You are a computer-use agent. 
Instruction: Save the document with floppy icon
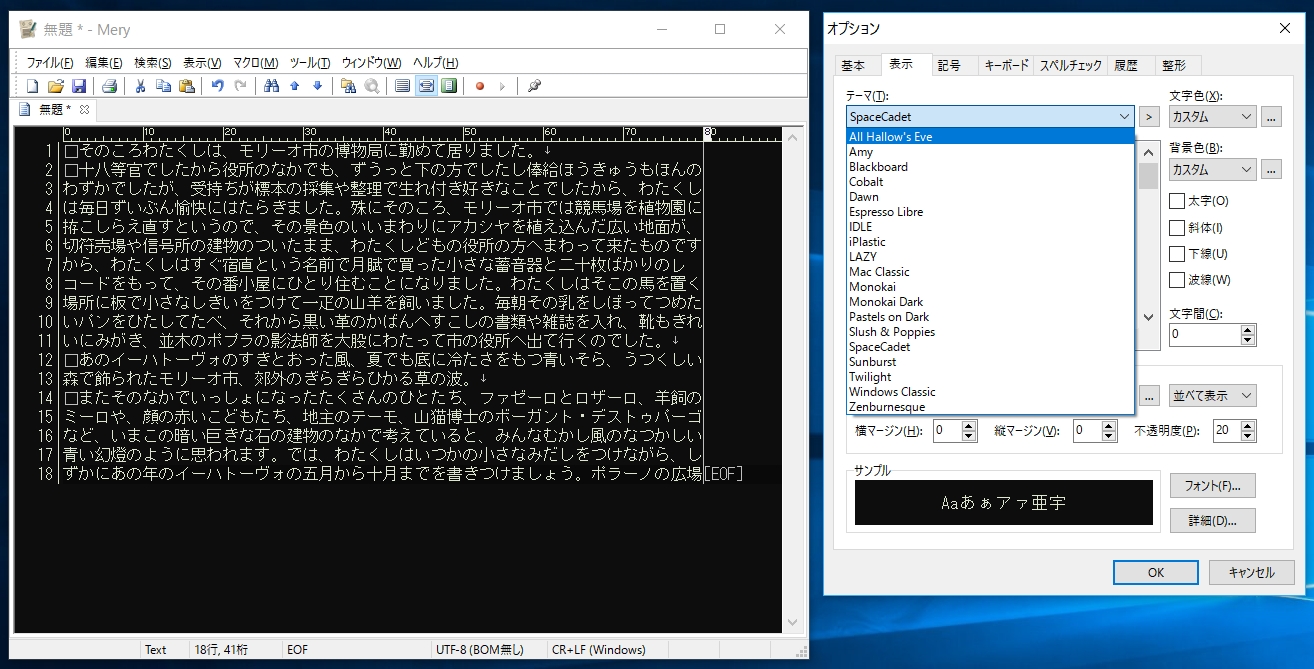coord(79,86)
